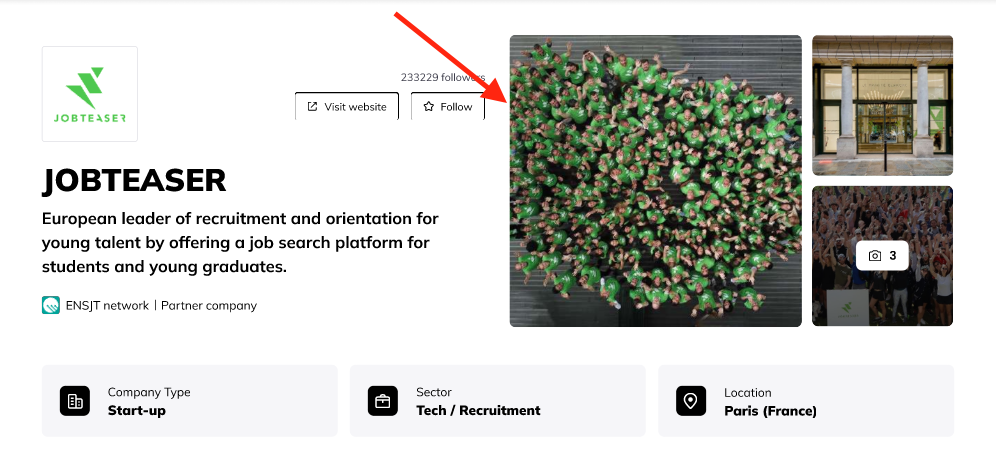Viewport: 996px width, 458px height.
Task: Click the JOBTEASER heading title
Action: pos(134,180)
